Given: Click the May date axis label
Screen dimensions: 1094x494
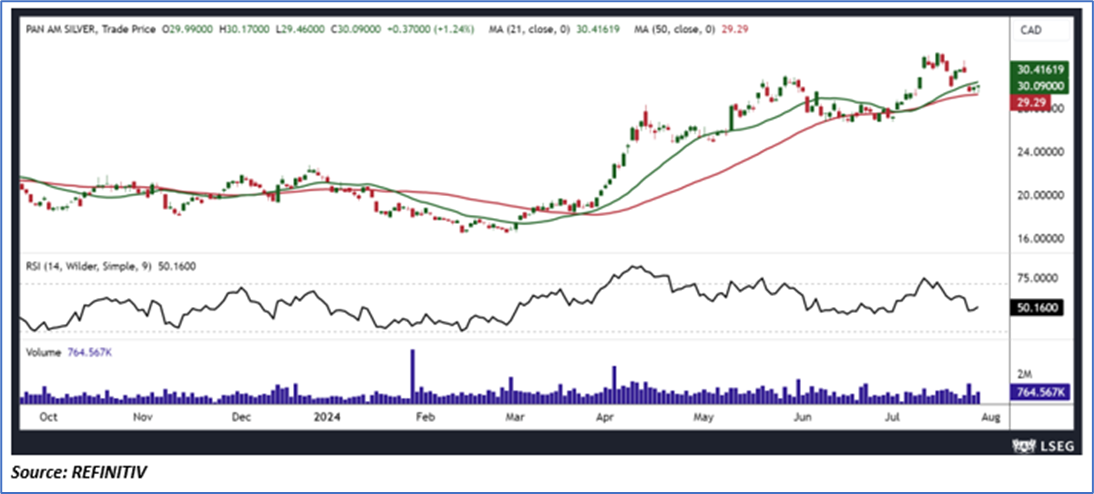Looking at the screenshot, I should [704, 417].
